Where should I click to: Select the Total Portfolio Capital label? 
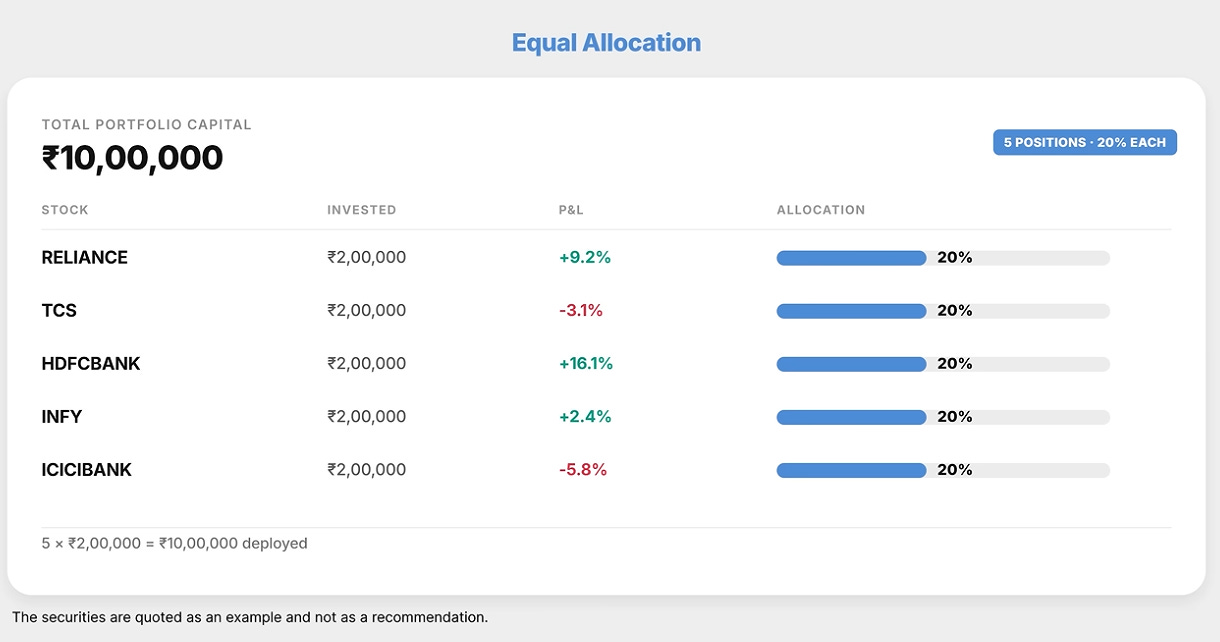147,125
